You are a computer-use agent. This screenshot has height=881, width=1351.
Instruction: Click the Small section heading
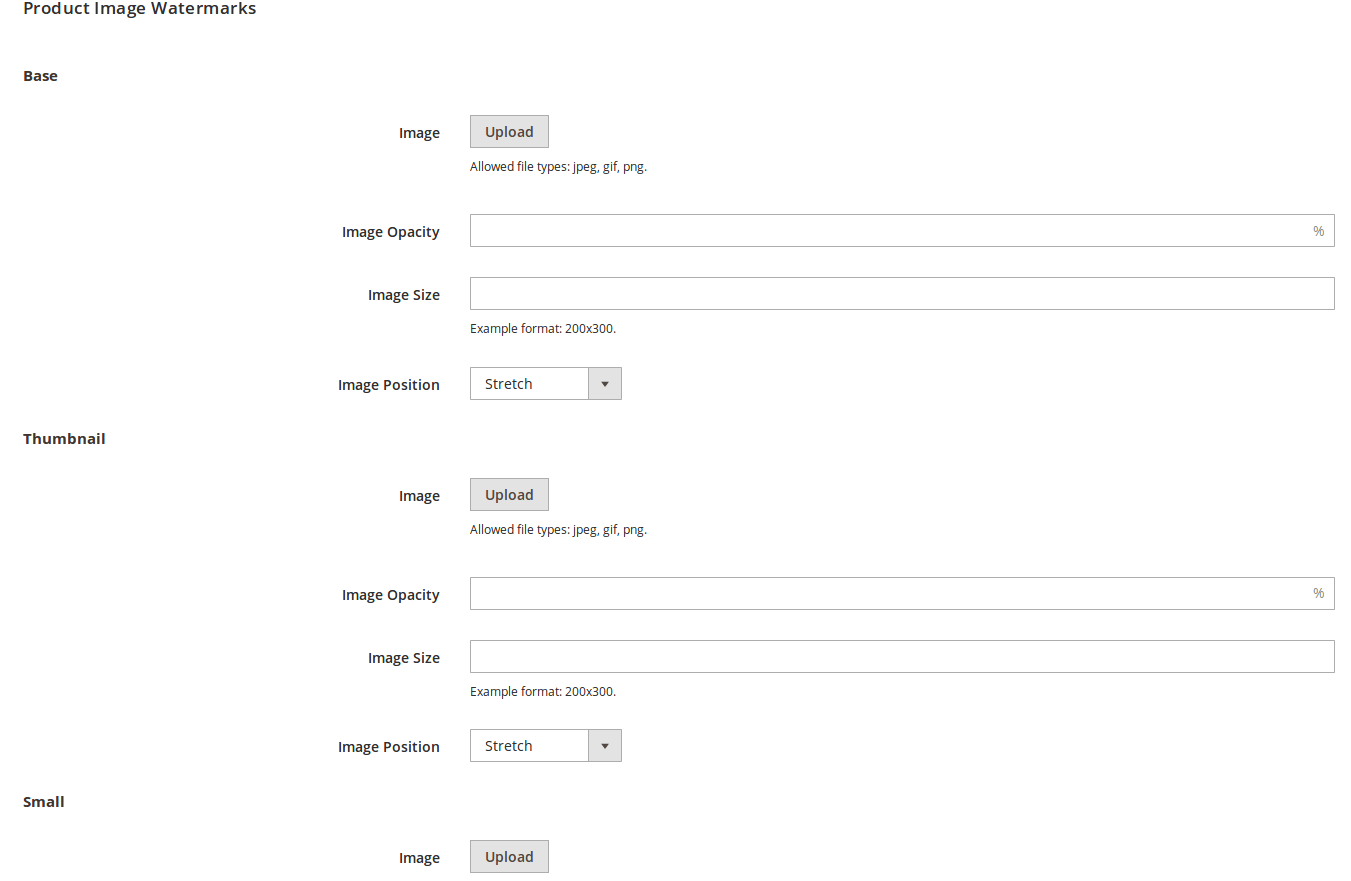pyautogui.click(x=43, y=801)
